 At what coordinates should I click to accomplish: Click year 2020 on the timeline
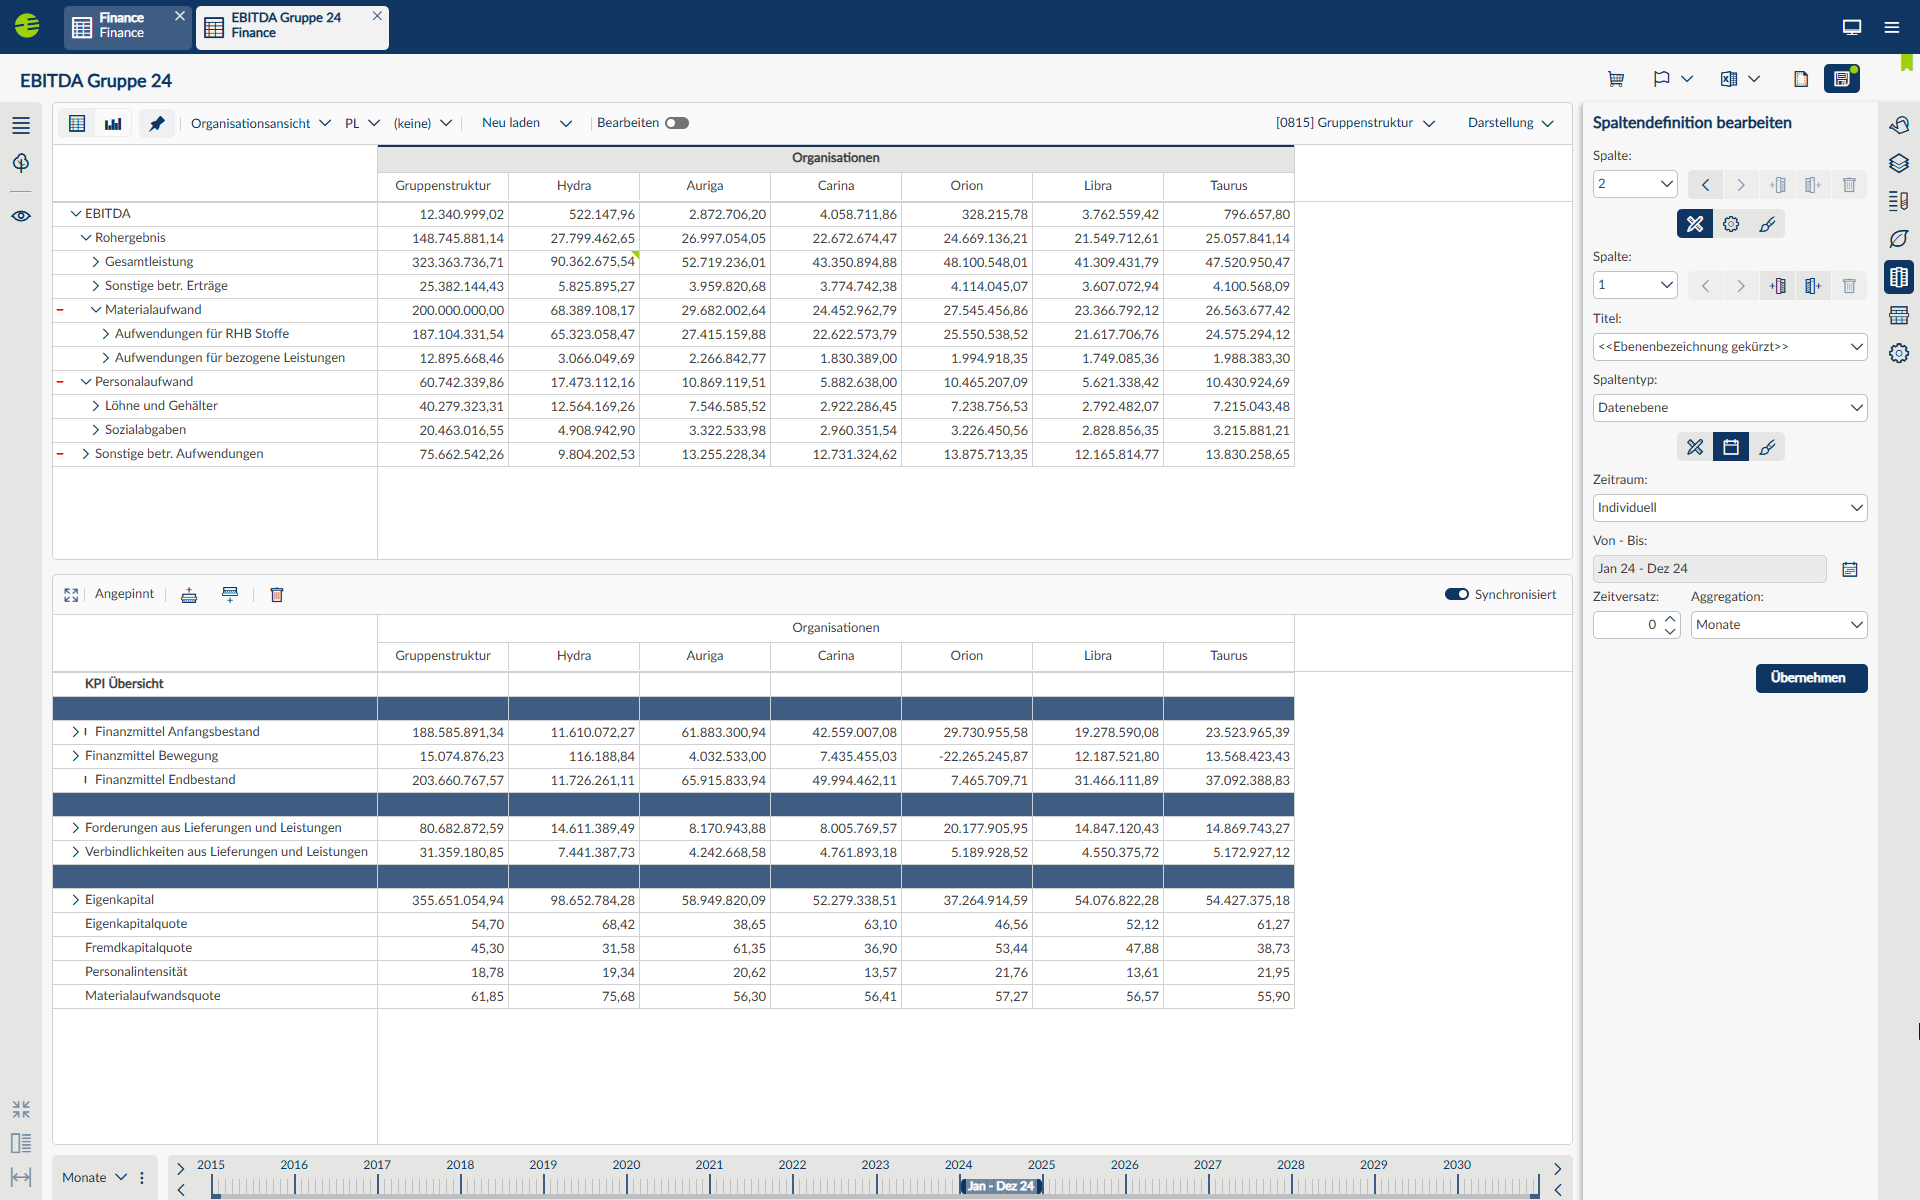click(626, 1165)
